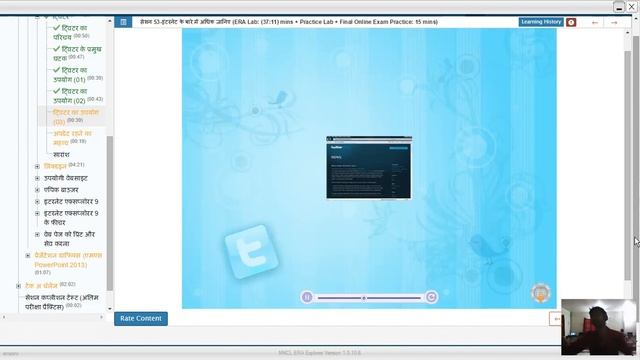Expand the ब्राउजर section above इंटरनेट एक्सप्लोरर 9
640x360 pixels.
click(x=37, y=190)
